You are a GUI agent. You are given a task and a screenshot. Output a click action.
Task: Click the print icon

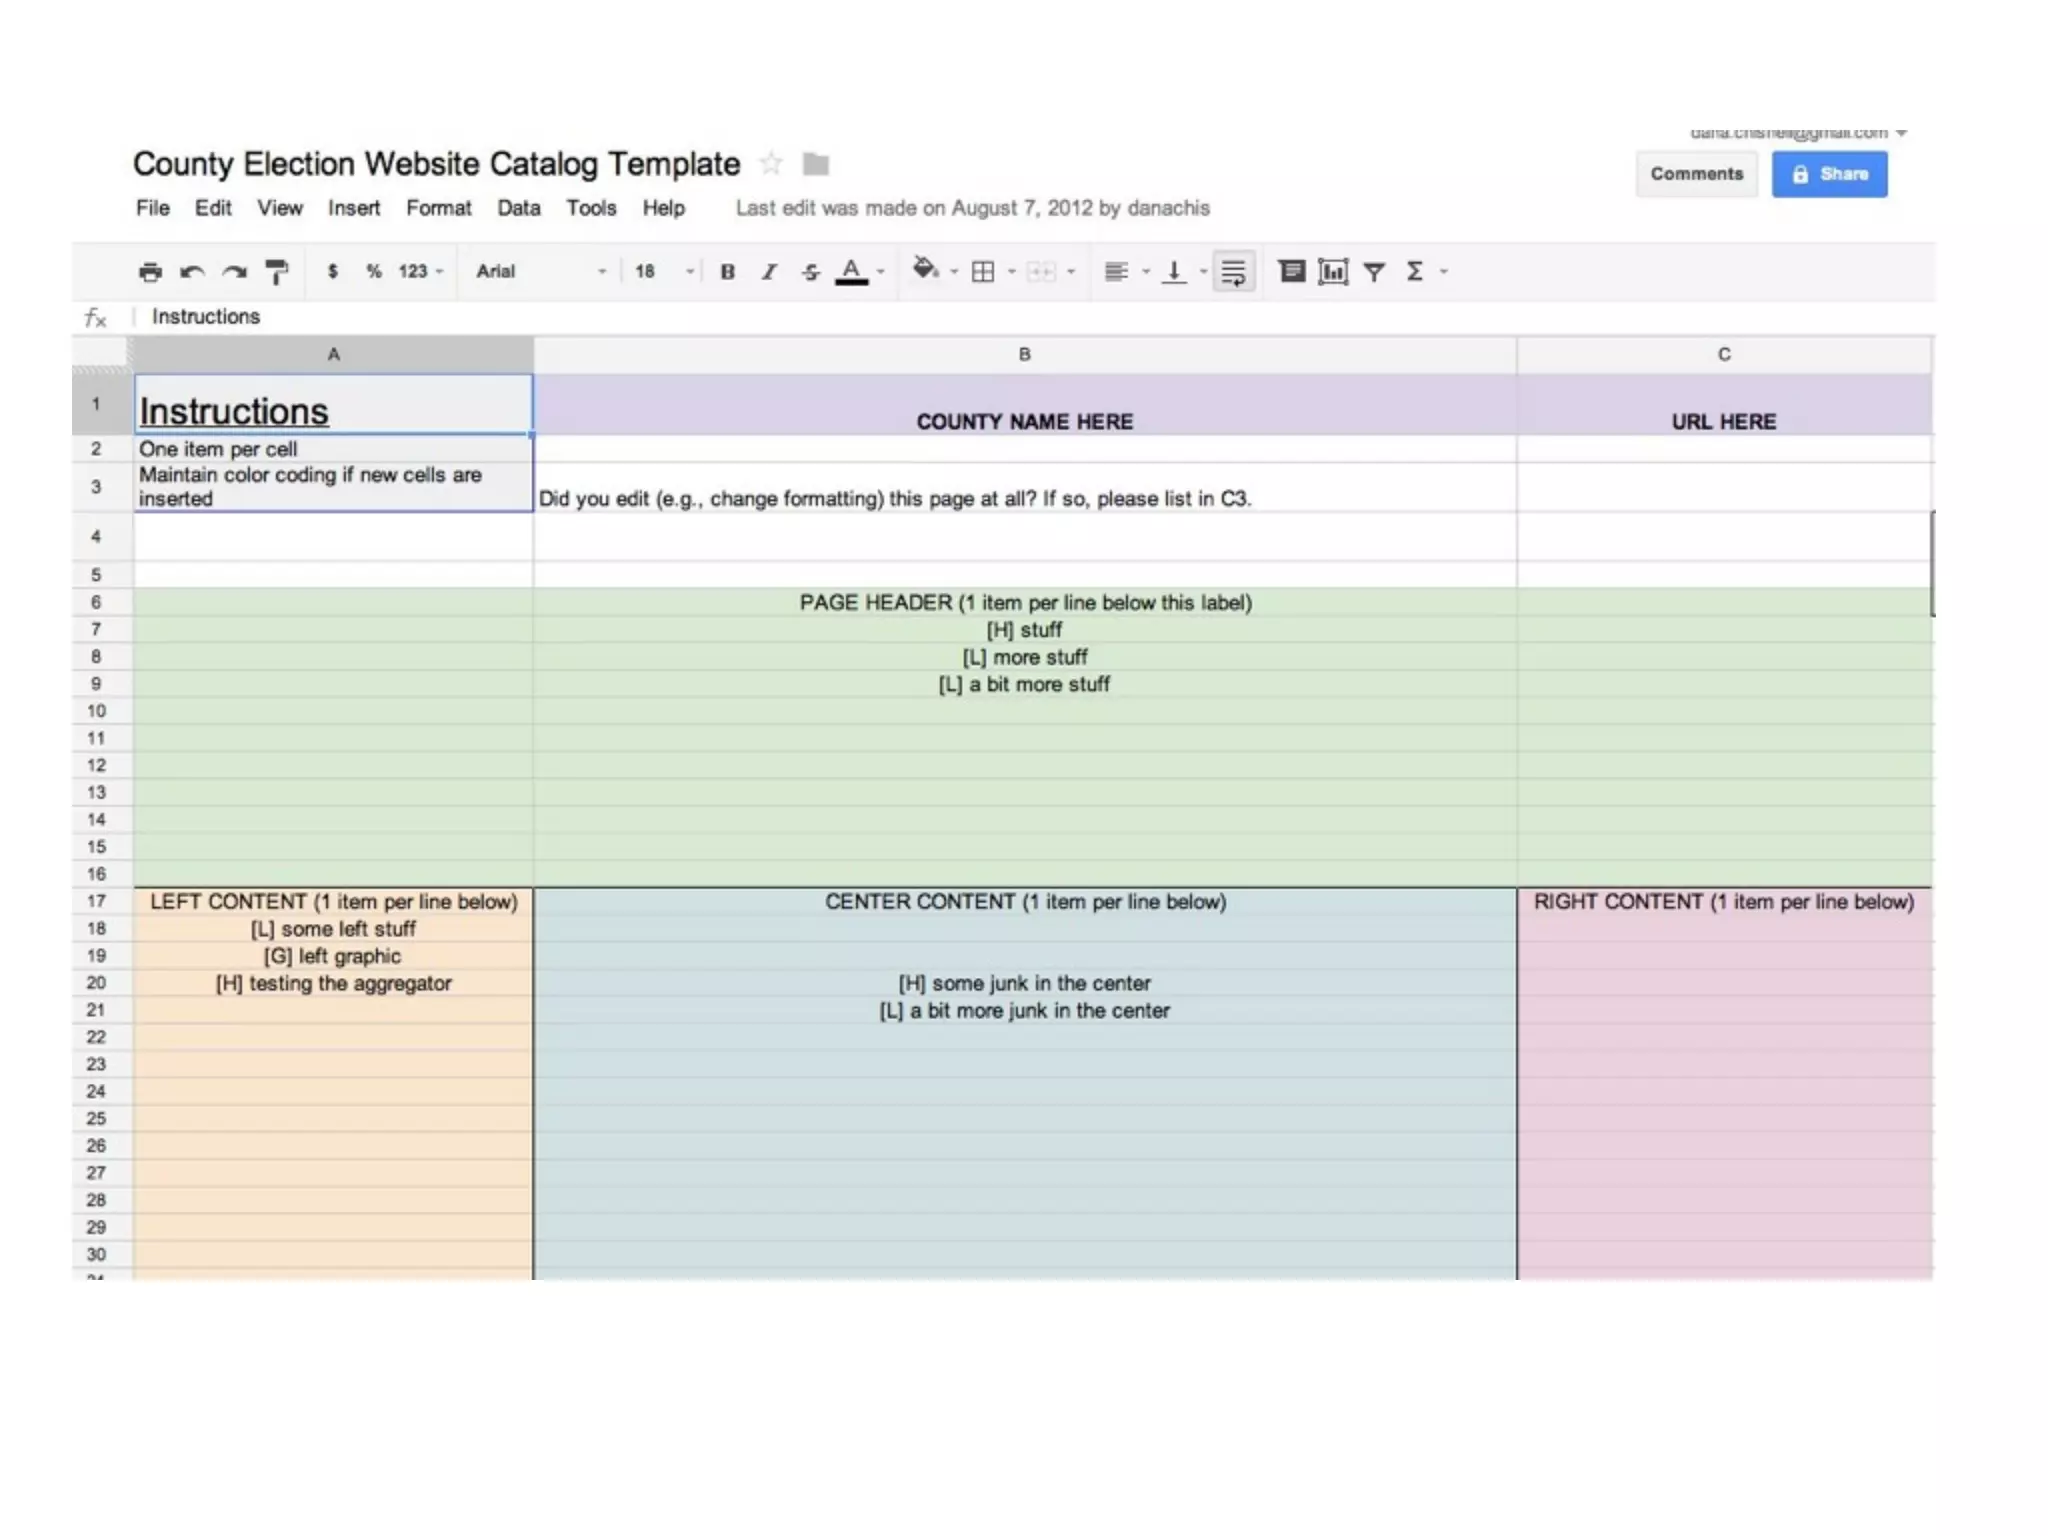(x=150, y=272)
